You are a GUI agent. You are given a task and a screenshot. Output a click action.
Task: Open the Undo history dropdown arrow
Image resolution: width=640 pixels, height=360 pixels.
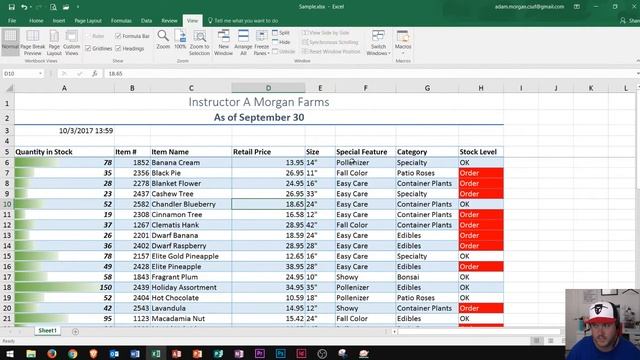[31, 7]
